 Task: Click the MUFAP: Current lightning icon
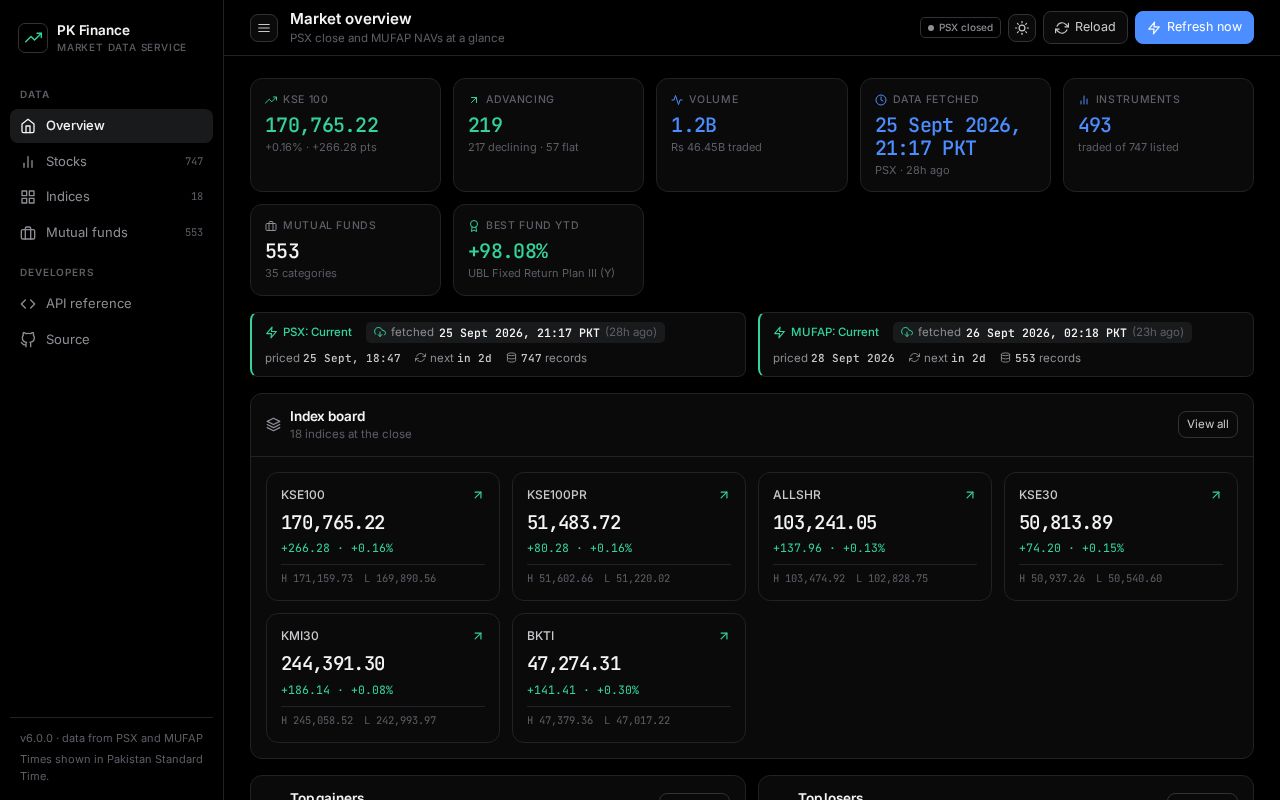tap(779, 332)
